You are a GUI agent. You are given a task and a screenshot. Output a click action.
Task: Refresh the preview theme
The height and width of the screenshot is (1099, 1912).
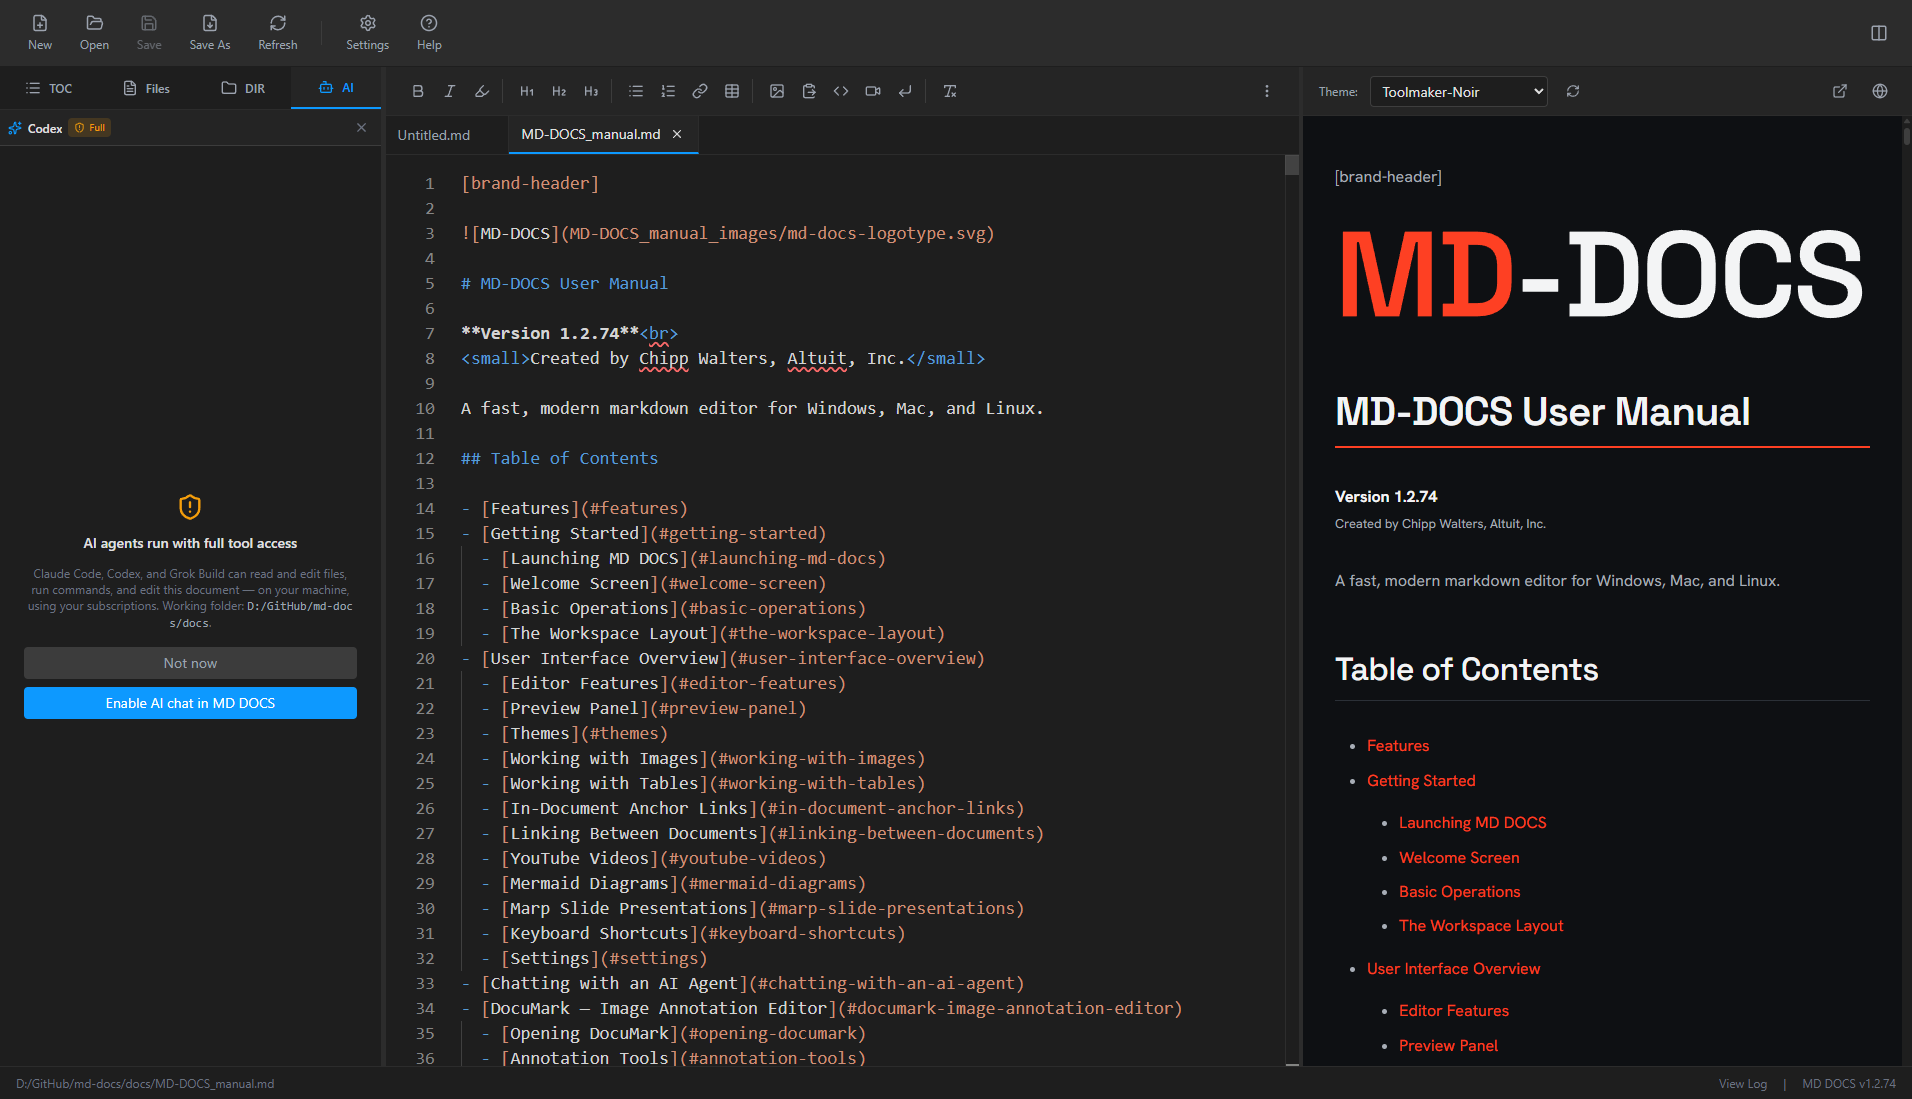pyautogui.click(x=1573, y=91)
